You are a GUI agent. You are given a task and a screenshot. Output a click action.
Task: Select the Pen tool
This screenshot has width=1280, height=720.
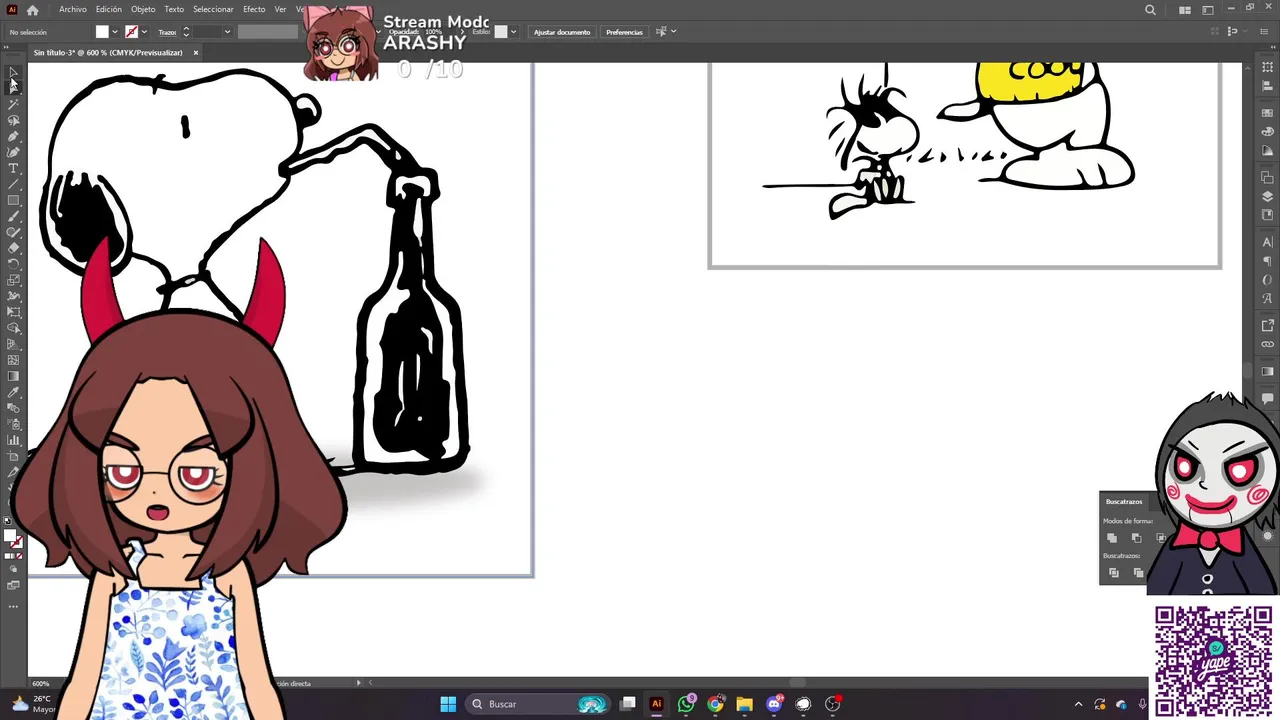[x=13, y=136]
